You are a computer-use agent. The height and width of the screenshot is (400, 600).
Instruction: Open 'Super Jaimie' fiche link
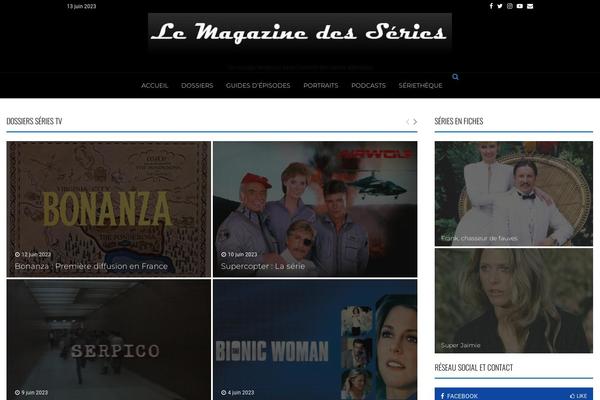point(460,345)
